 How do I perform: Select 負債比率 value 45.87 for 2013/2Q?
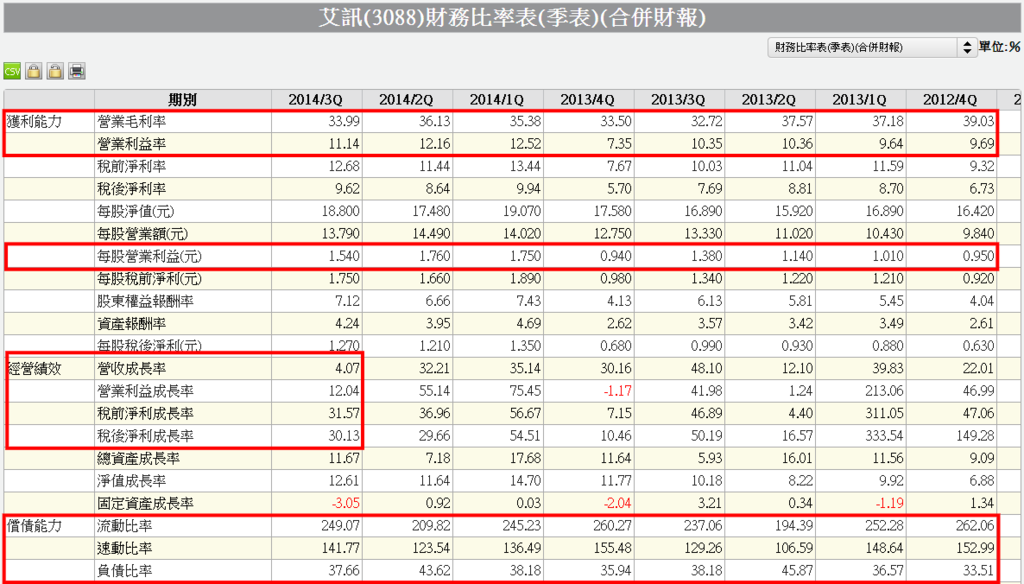coord(797,571)
